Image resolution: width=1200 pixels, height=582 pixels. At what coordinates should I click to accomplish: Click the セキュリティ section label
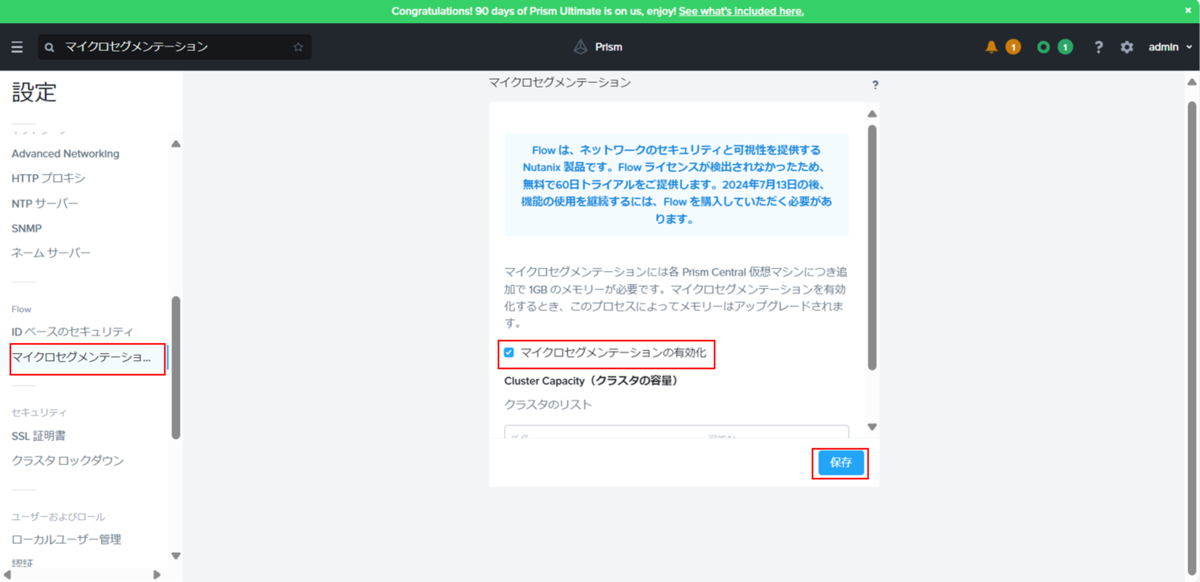pyautogui.click(x=39, y=412)
